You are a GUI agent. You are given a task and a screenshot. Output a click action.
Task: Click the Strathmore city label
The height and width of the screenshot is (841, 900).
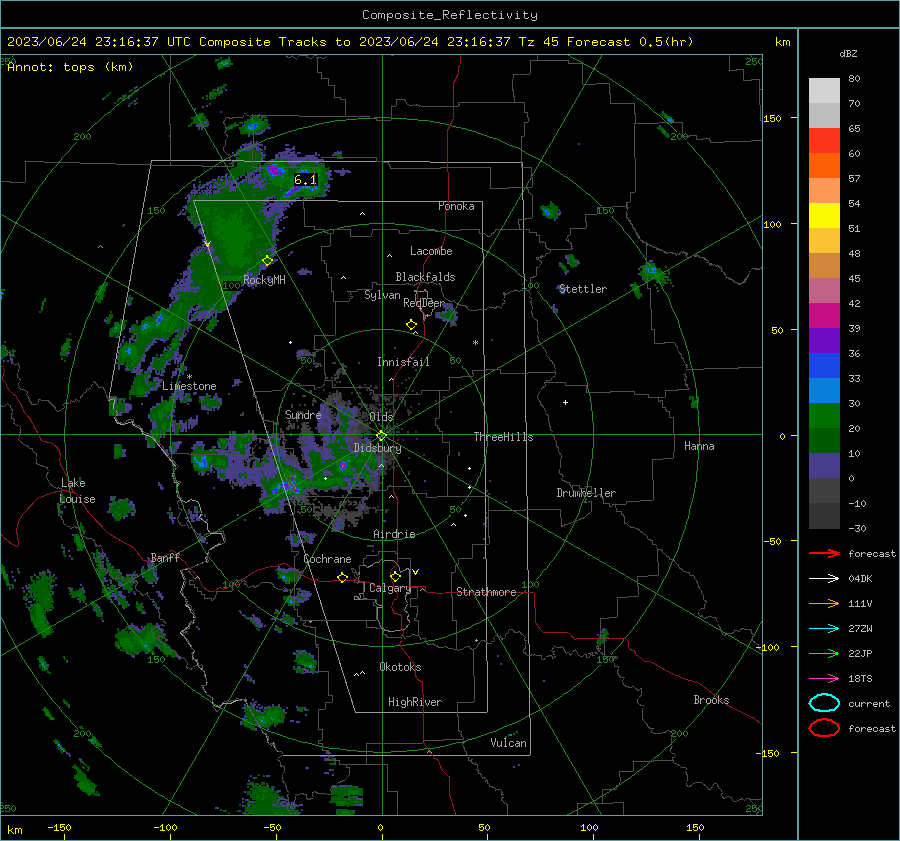click(x=486, y=592)
